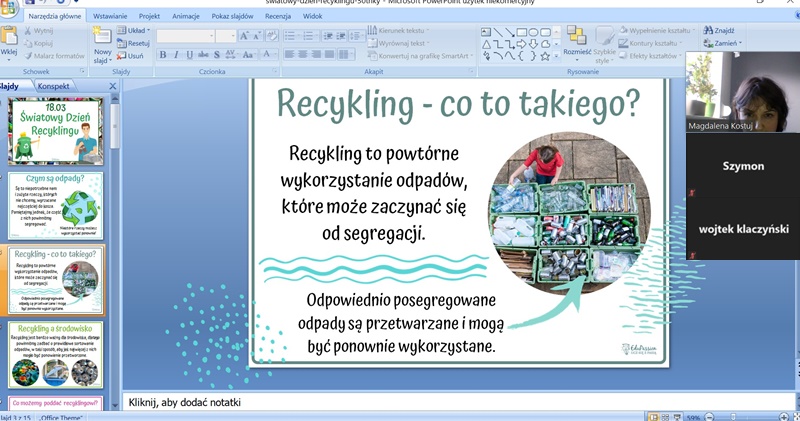The width and height of the screenshot is (800, 421).
Task: Toggle underline U formatting
Action: click(x=189, y=55)
